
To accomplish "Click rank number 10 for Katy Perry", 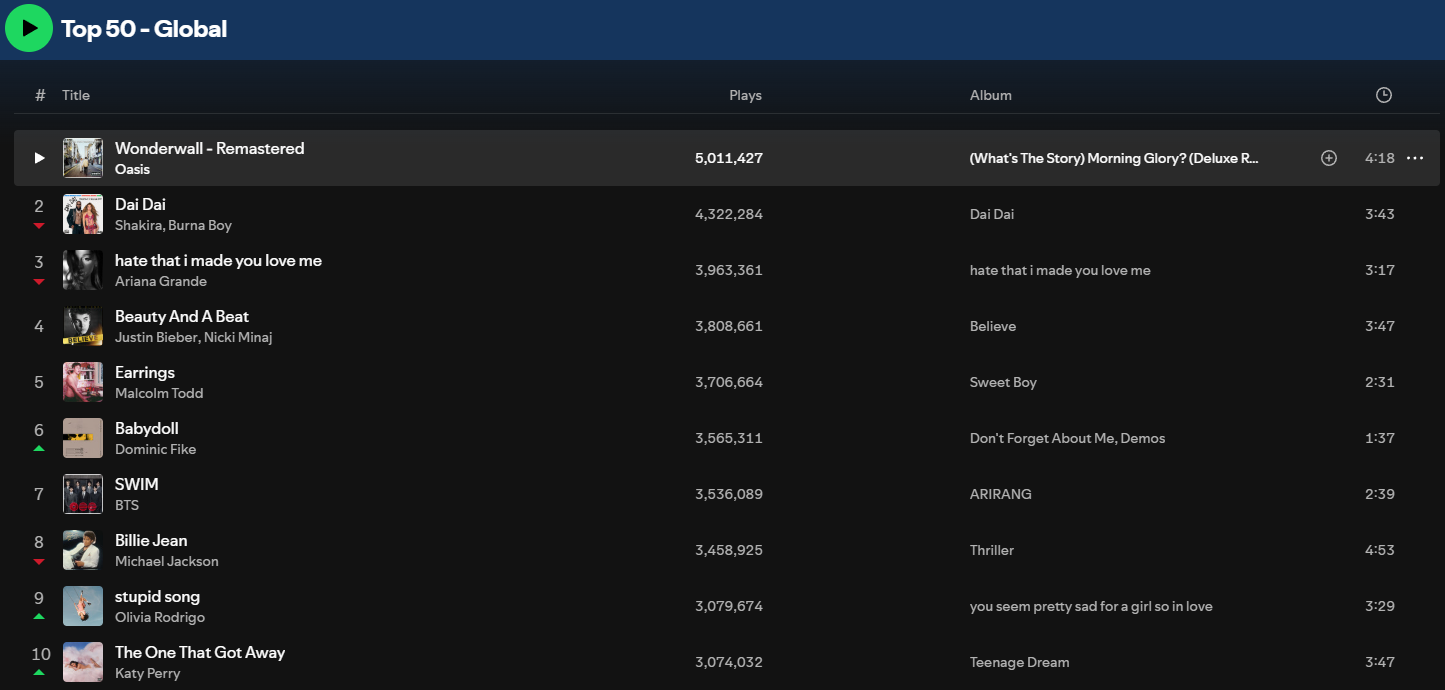I will pyautogui.click(x=40, y=654).
